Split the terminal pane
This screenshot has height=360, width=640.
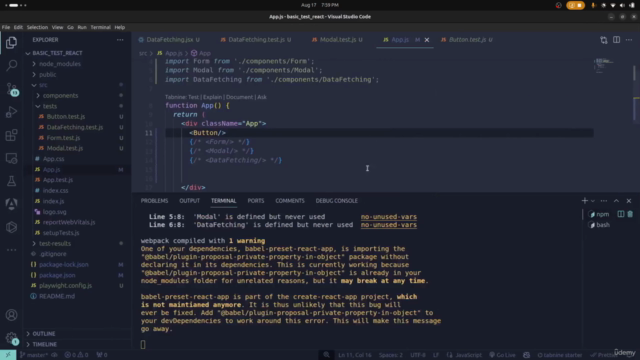point(620,214)
